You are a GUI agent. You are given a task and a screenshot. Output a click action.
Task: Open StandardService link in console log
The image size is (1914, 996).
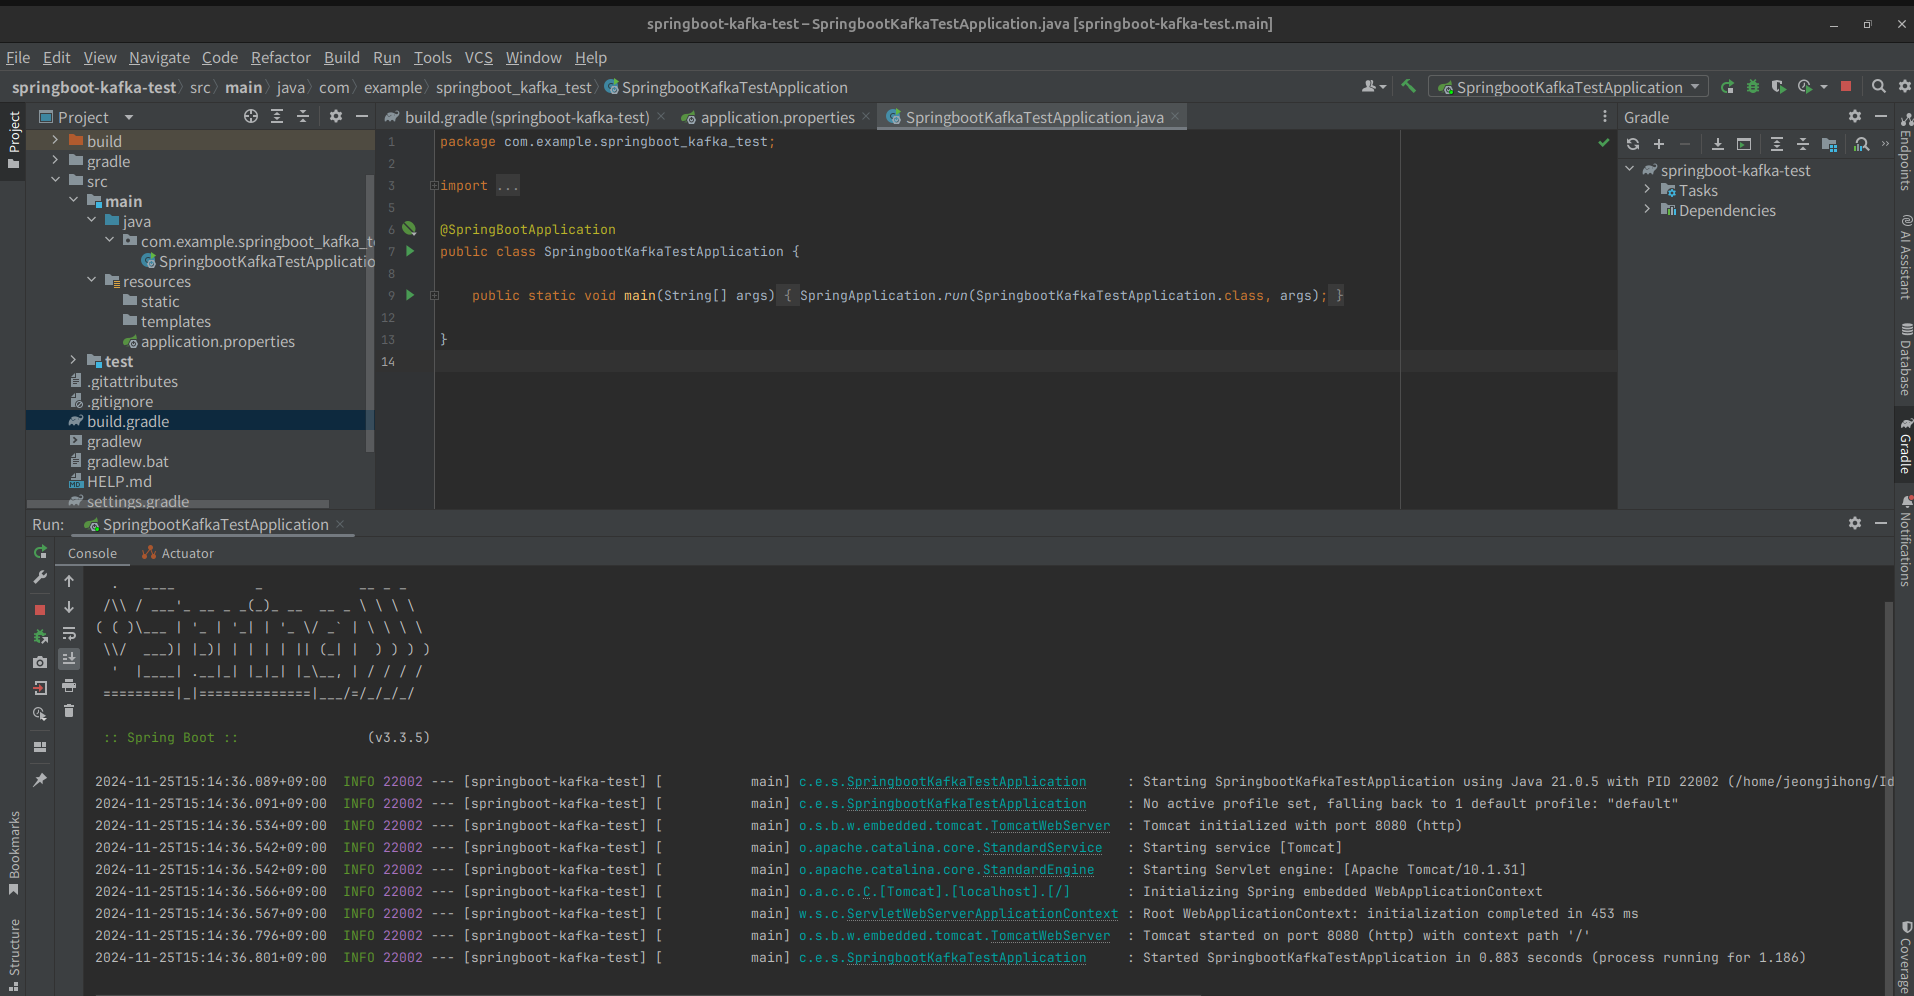coord(1042,847)
